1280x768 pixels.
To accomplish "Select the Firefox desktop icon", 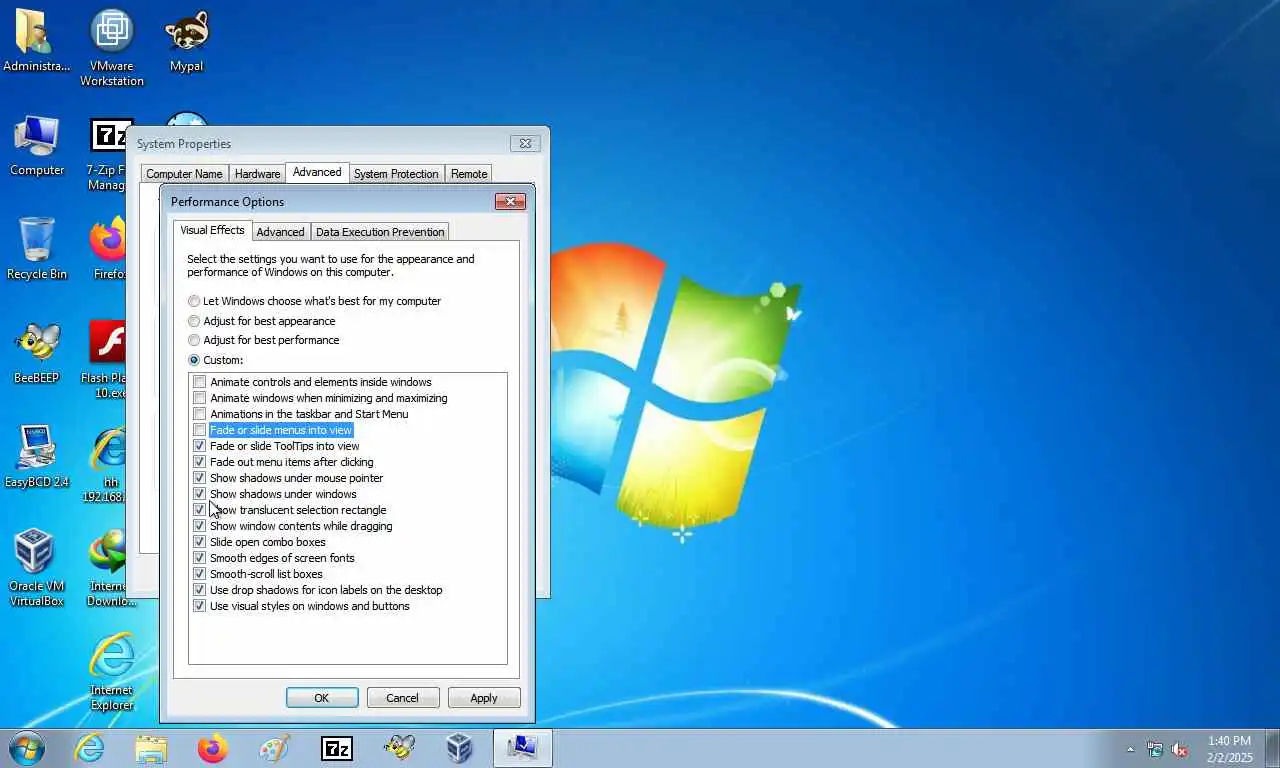I will click(108, 248).
